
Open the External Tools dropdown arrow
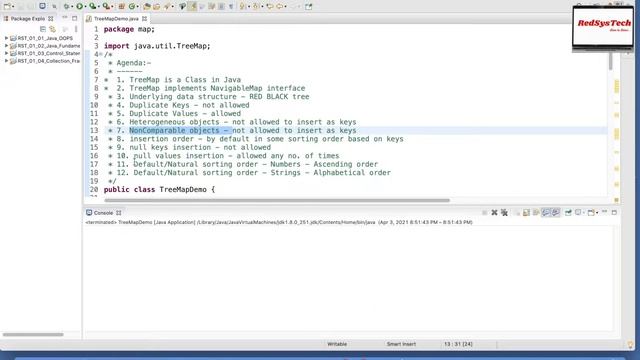coord(112,7)
